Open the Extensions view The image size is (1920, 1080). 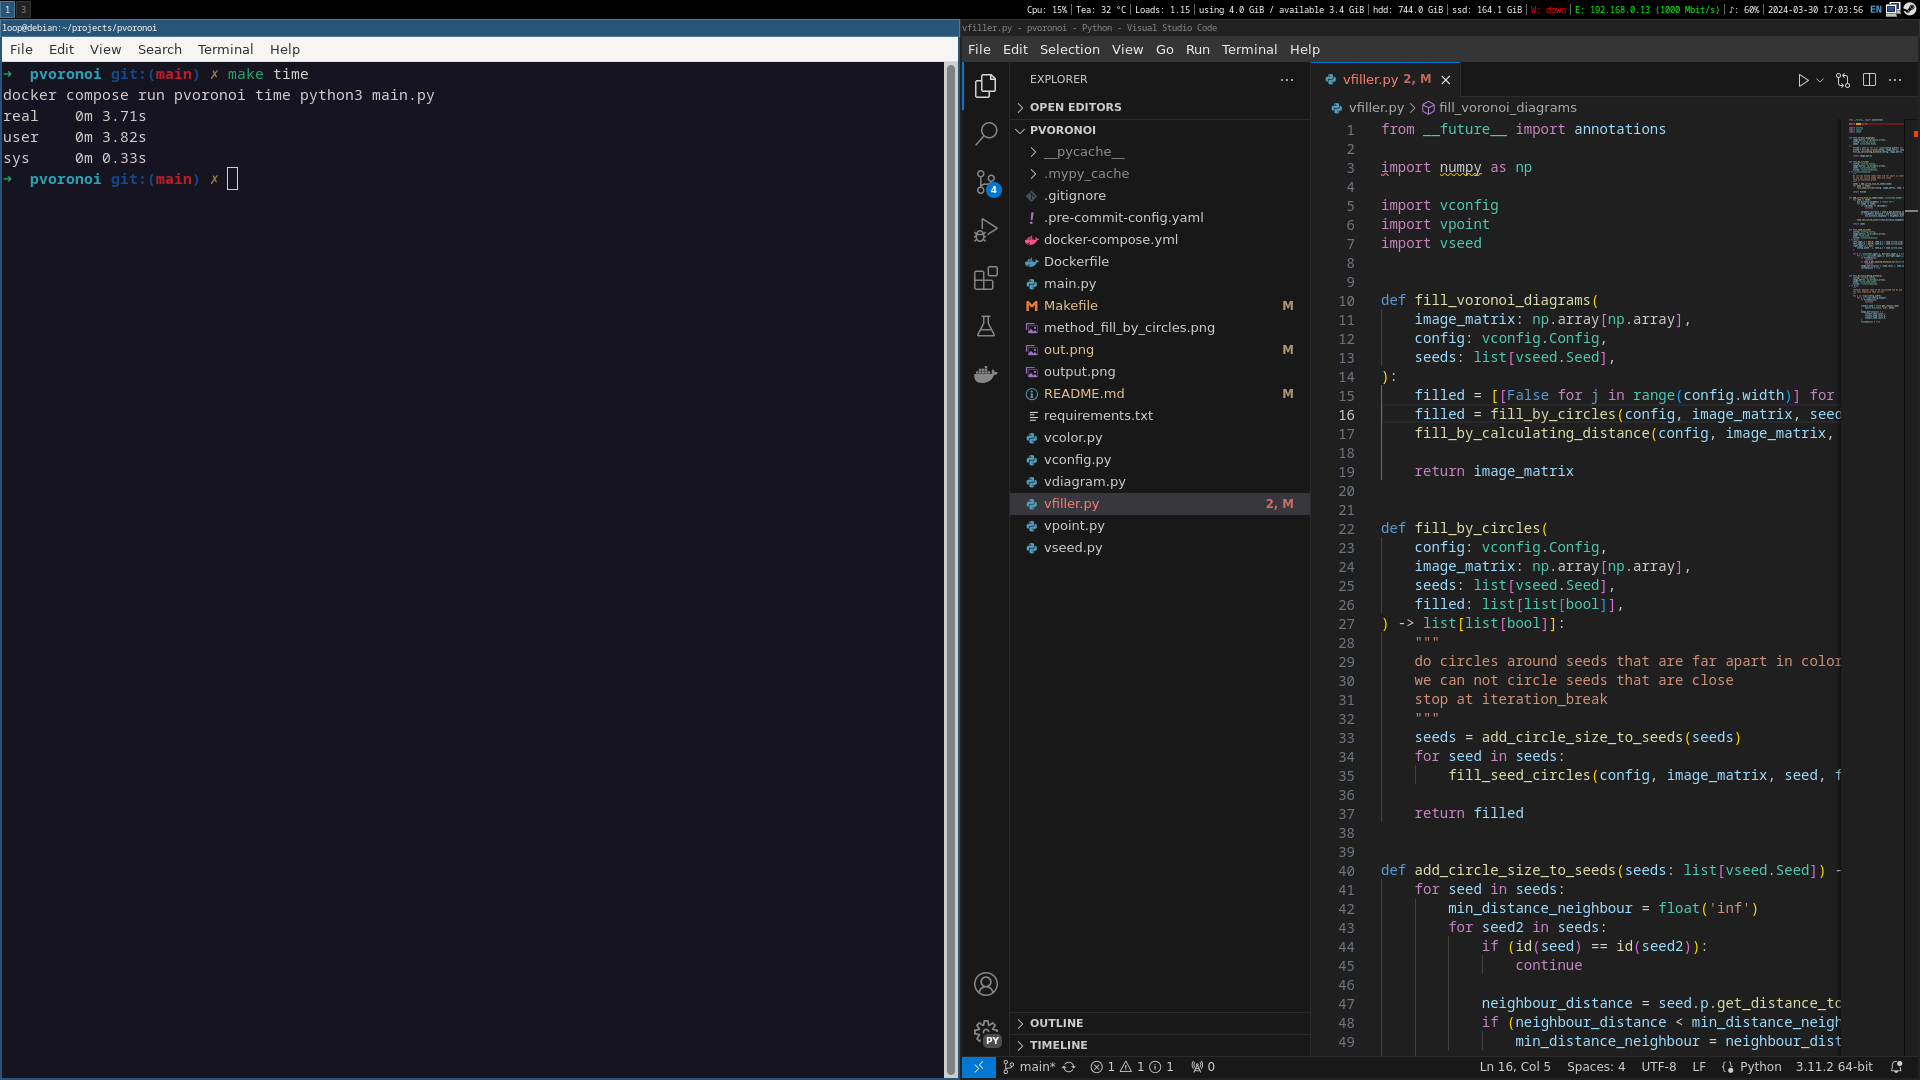[x=986, y=278]
